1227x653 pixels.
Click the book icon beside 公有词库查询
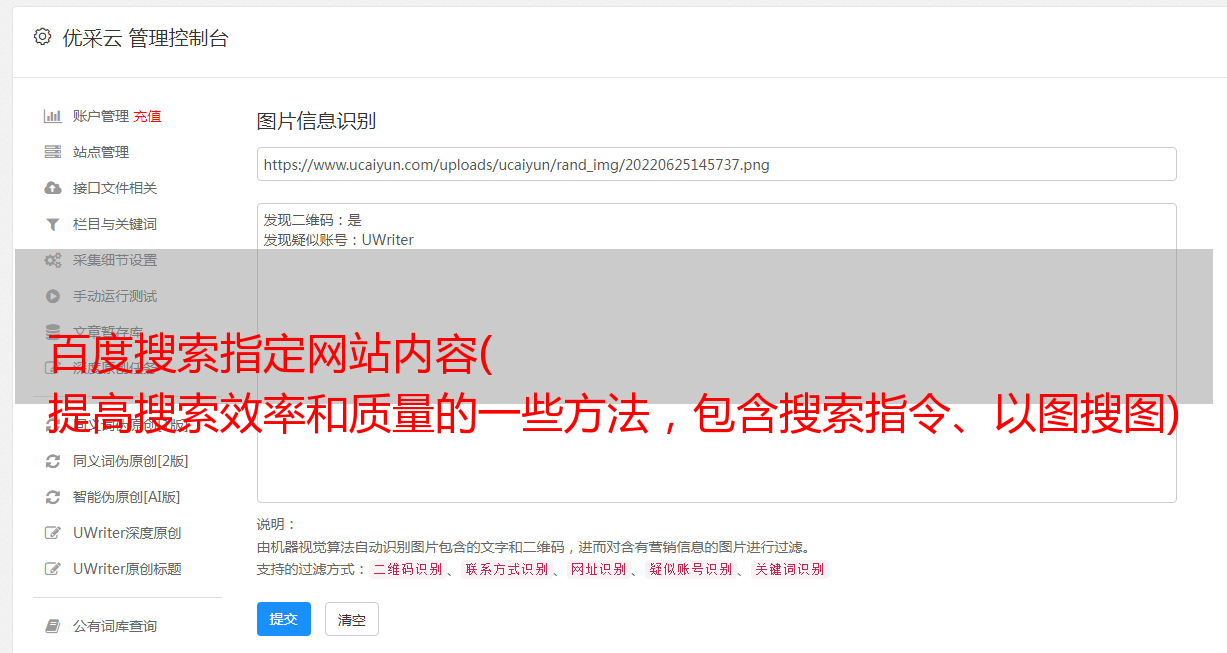(x=53, y=626)
